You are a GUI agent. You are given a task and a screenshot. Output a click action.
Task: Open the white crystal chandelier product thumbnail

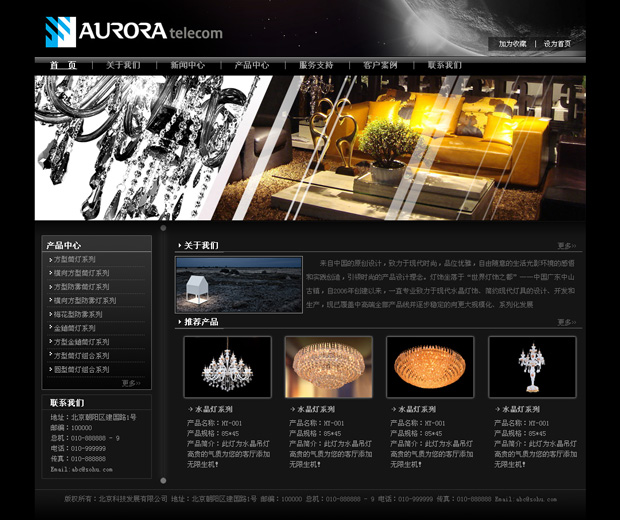[227, 367]
